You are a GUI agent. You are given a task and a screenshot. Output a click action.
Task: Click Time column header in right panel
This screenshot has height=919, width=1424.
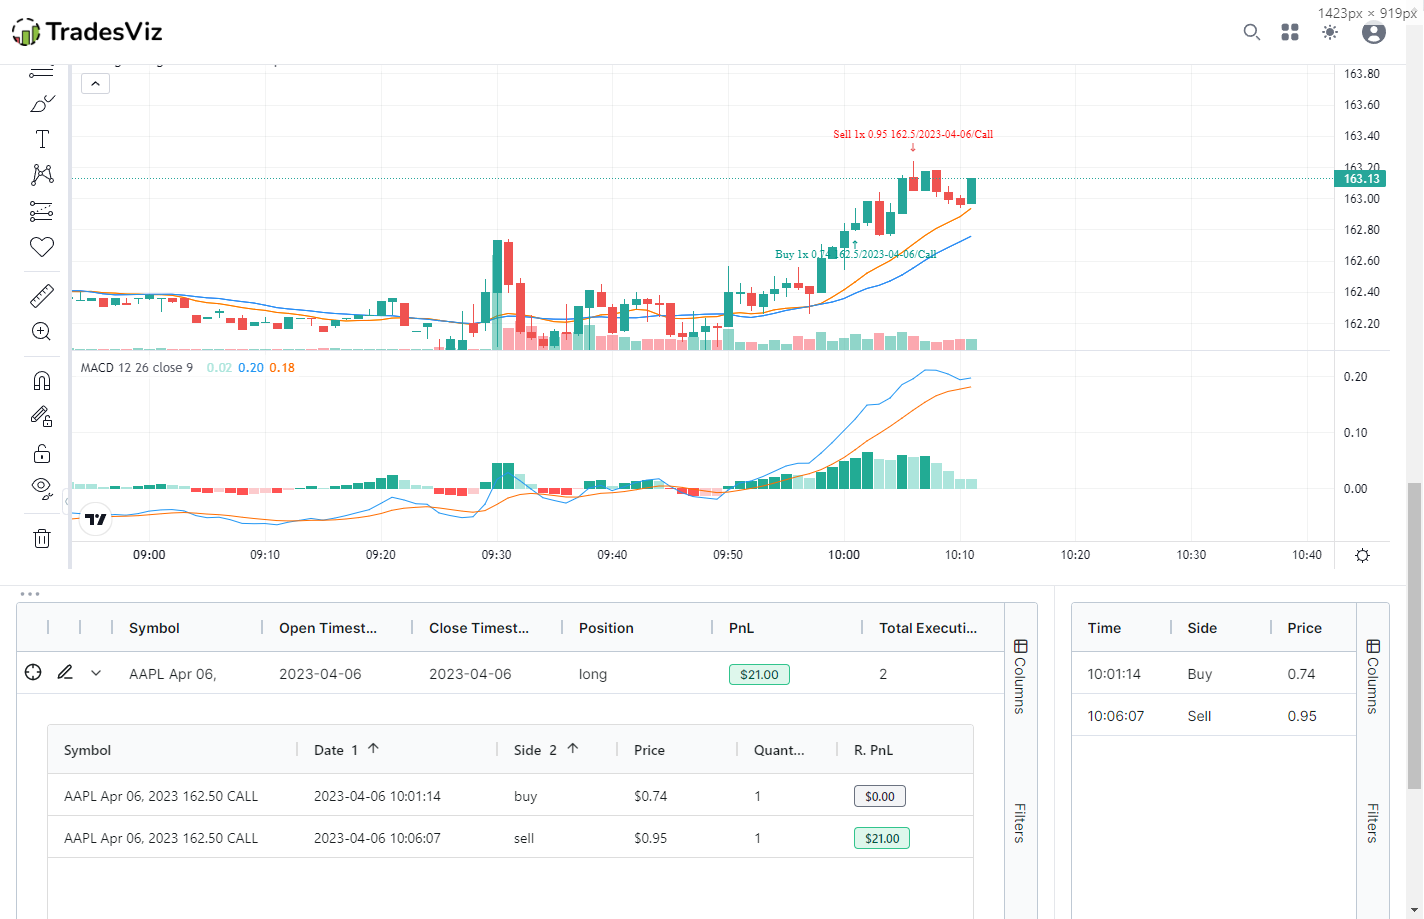coord(1104,628)
